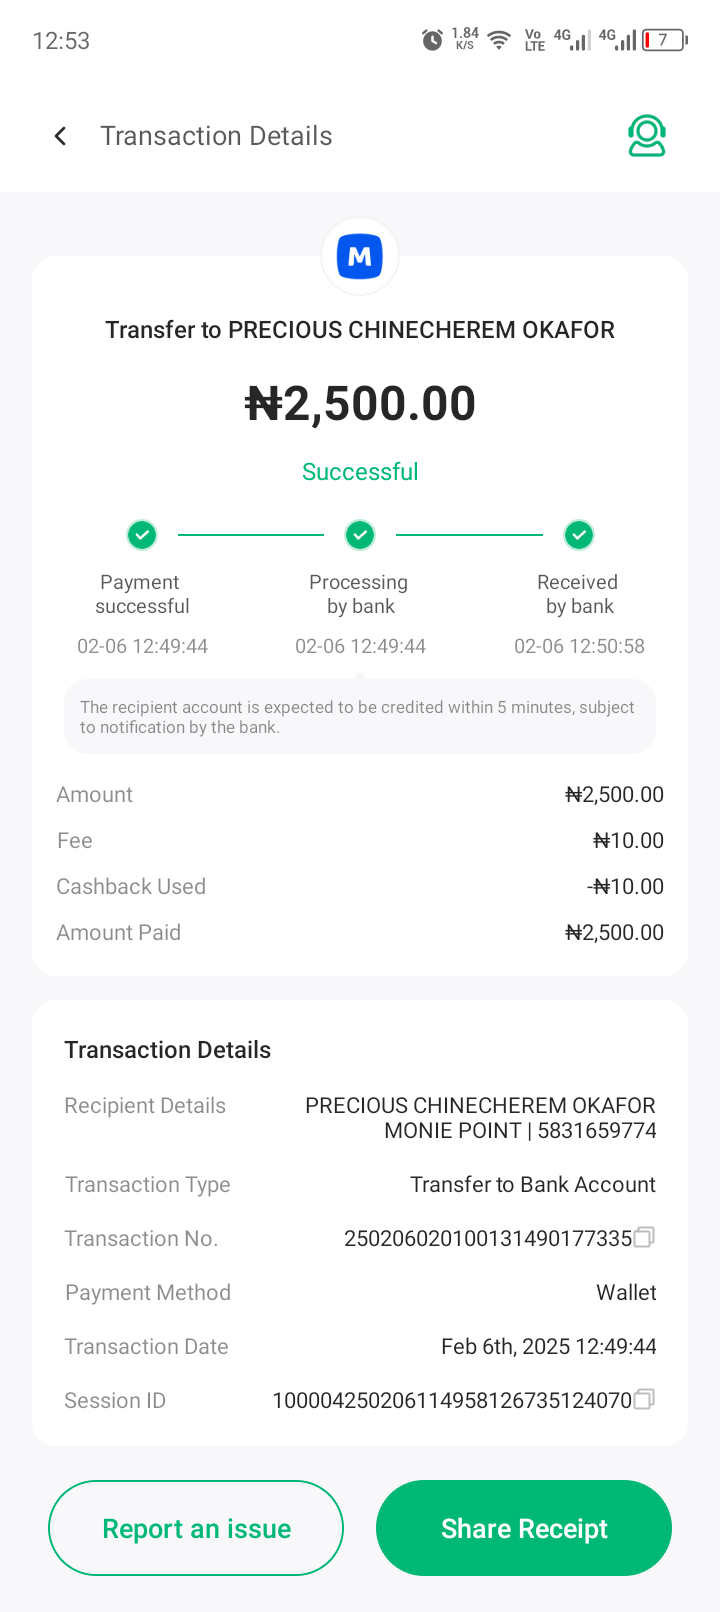Tap the recipient credit notice banner

pyautogui.click(x=360, y=717)
